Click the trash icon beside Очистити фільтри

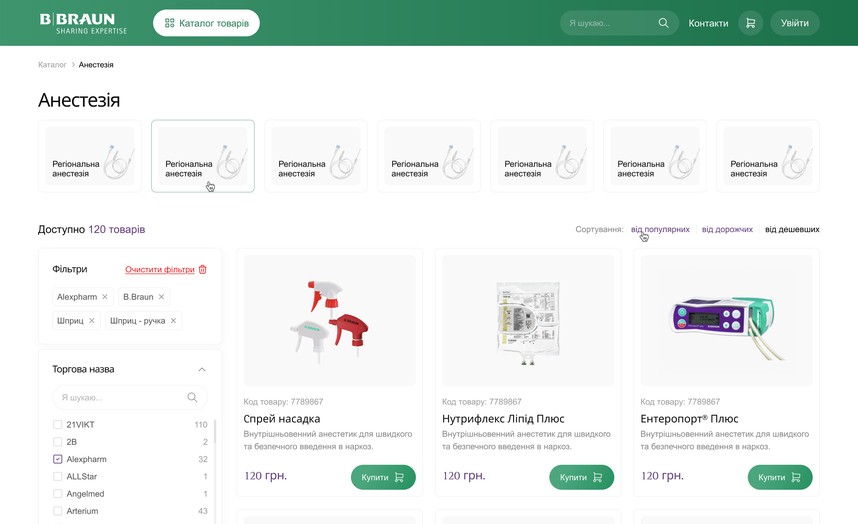[202, 269]
